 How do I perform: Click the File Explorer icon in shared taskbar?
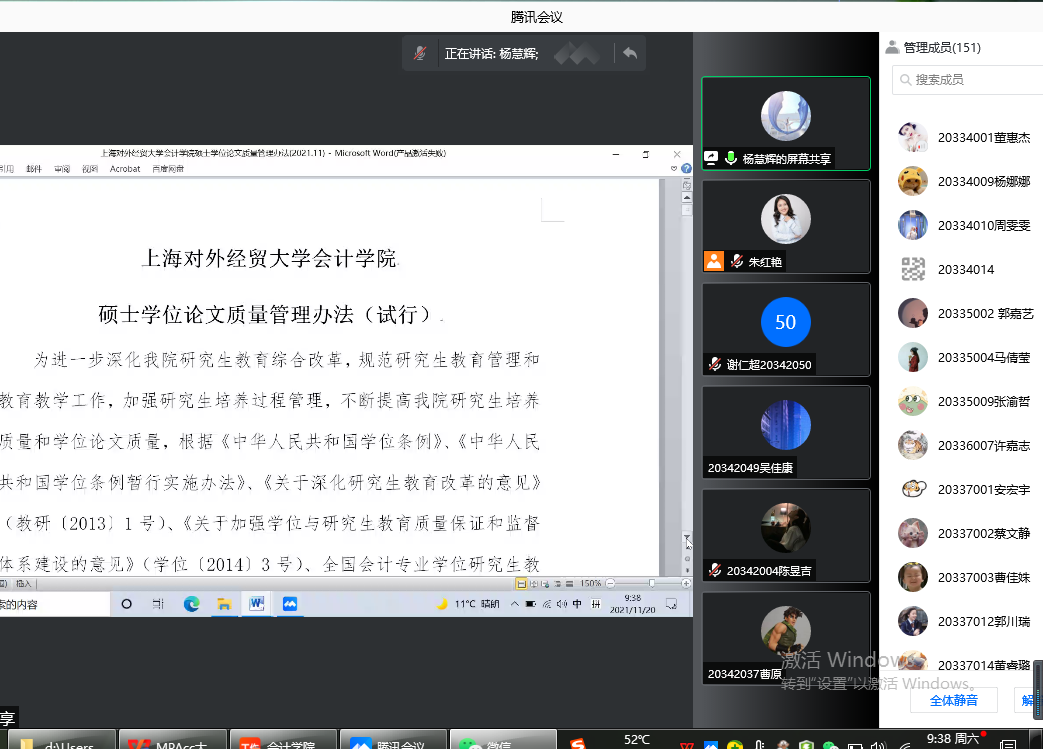pos(224,604)
